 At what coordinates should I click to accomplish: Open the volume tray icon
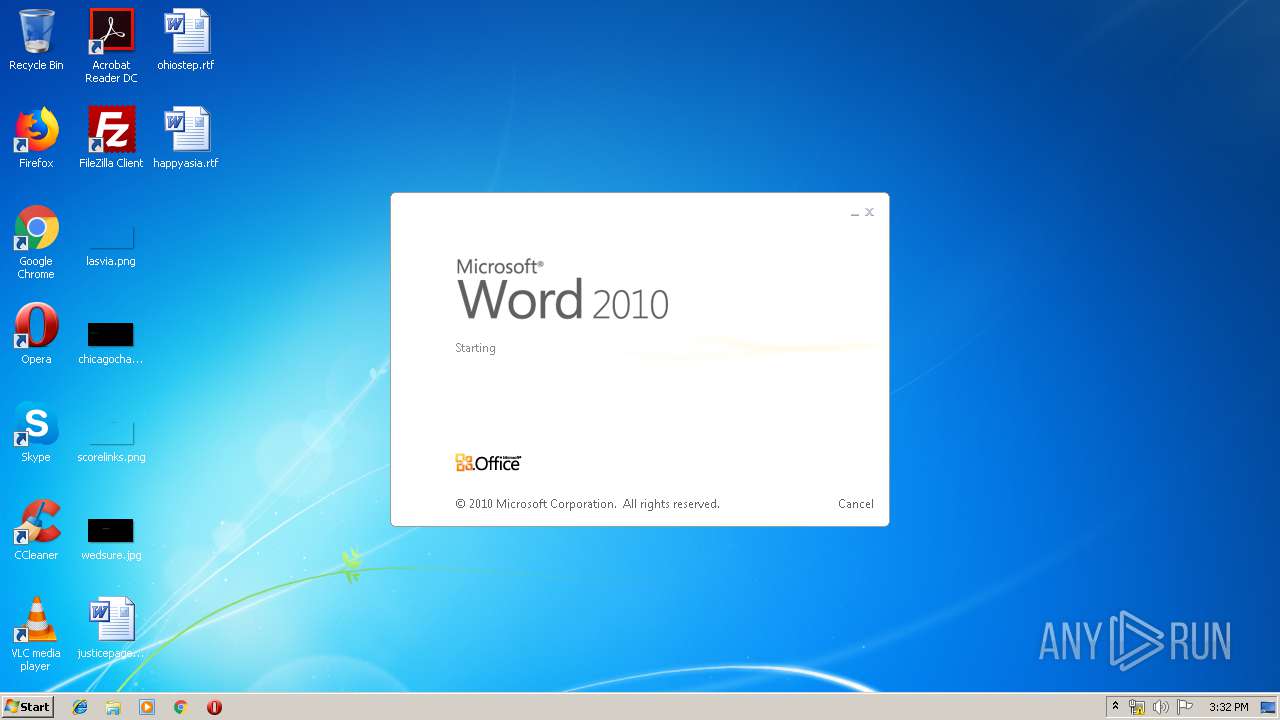click(1161, 707)
